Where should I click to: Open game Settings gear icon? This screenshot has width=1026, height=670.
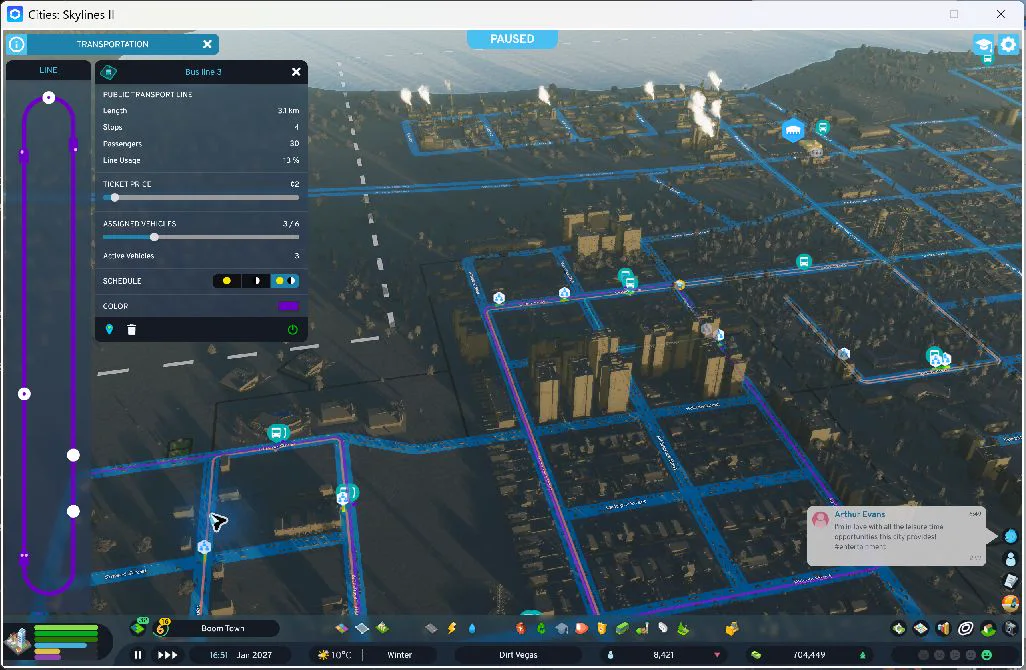click(x=1008, y=44)
